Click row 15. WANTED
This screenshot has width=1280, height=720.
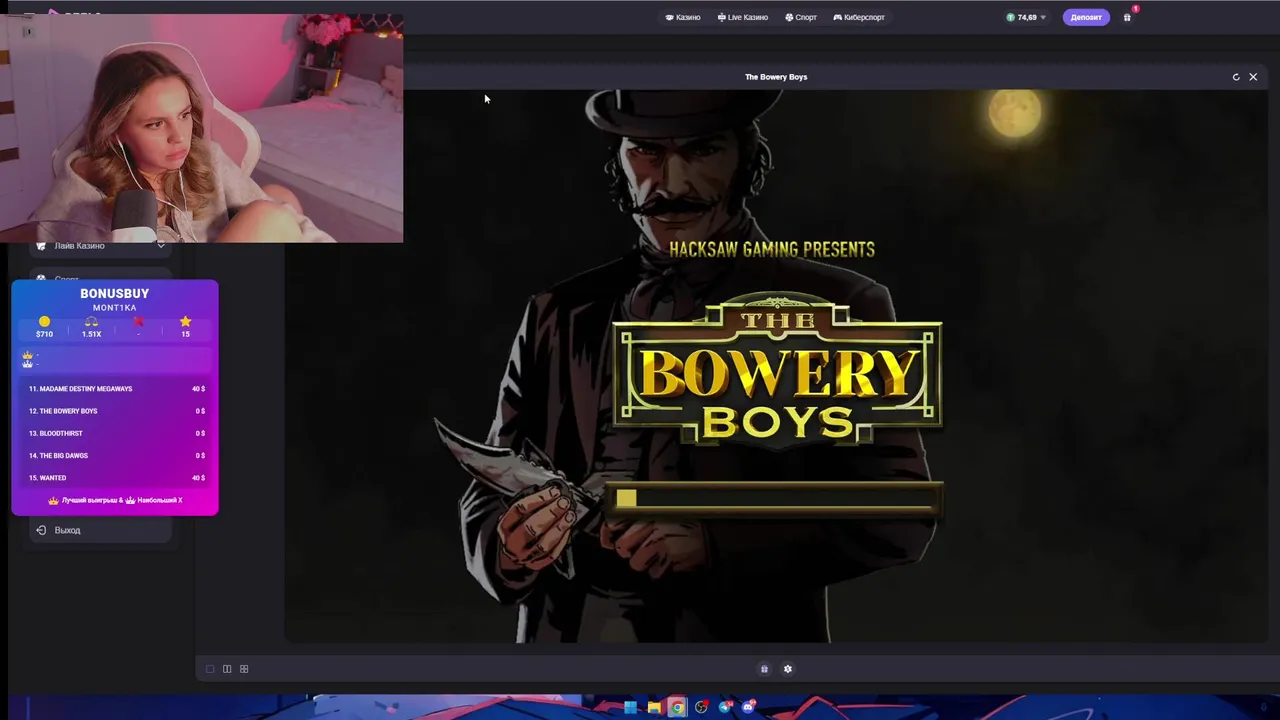click(x=116, y=478)
